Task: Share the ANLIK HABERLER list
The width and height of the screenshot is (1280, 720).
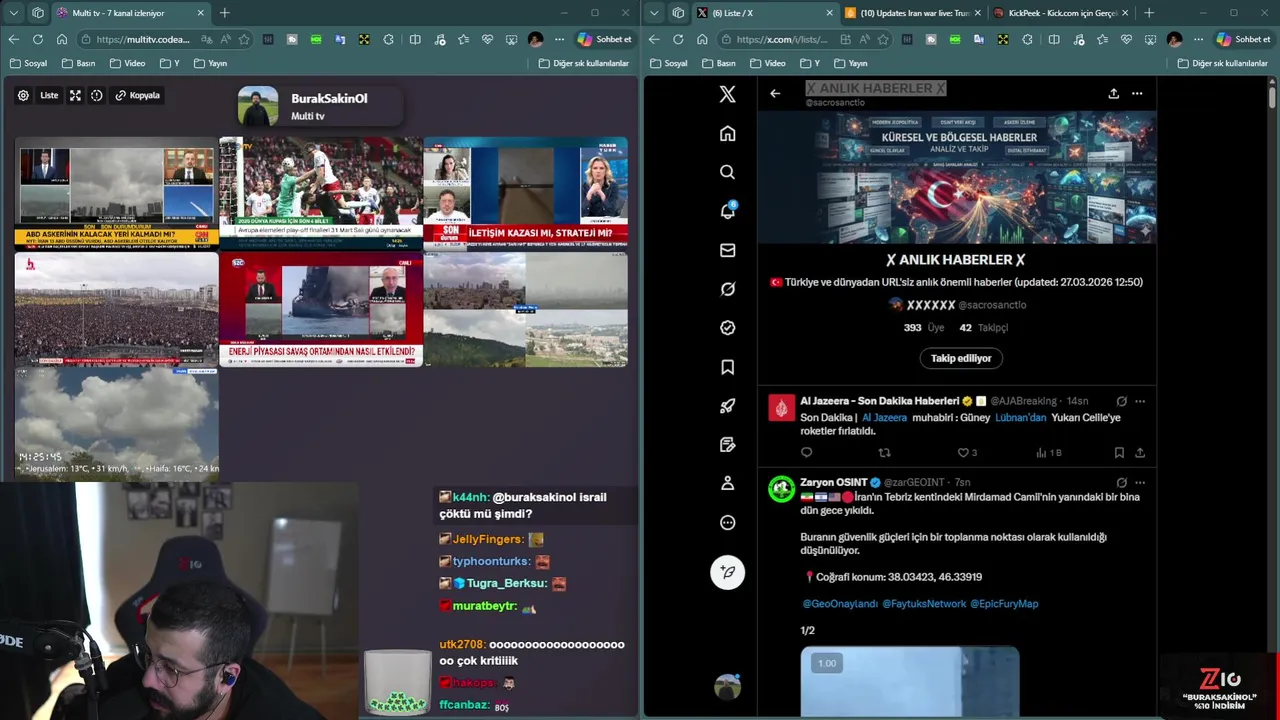Action: tap(1113, 93)
